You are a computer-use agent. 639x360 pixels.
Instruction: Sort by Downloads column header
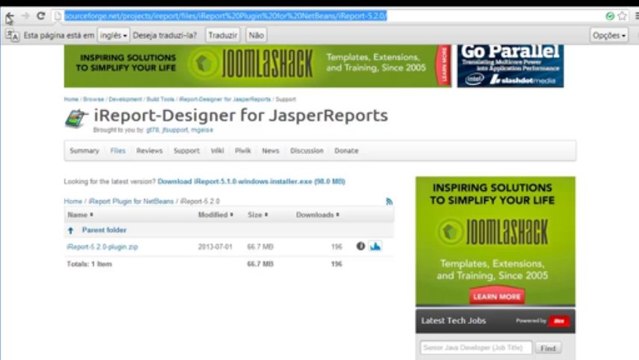click(x=317, y=215)
